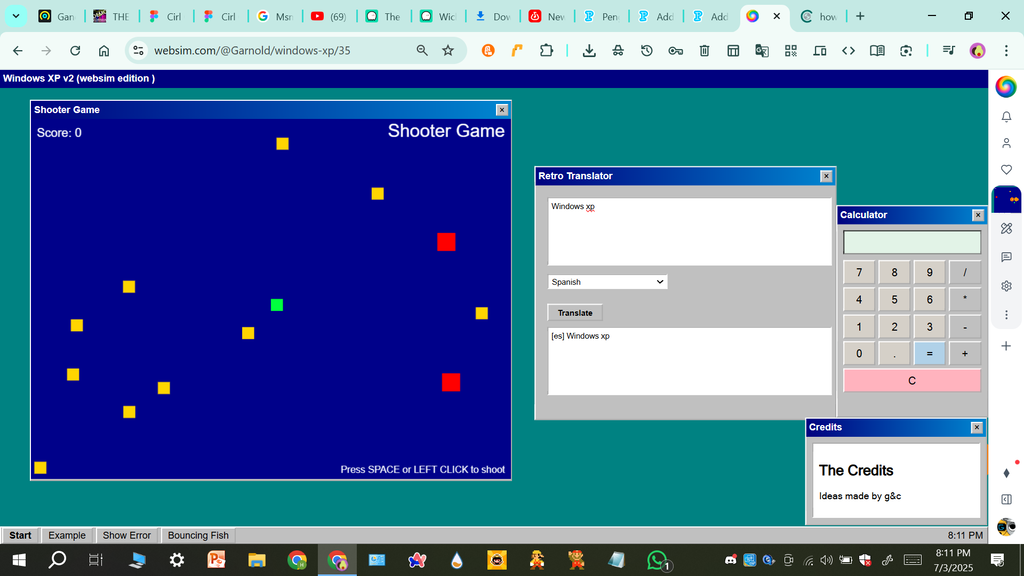The width and height of the screenshot is (1024, 576).
Task: Click the Translate button
Action: coord(575,313)
